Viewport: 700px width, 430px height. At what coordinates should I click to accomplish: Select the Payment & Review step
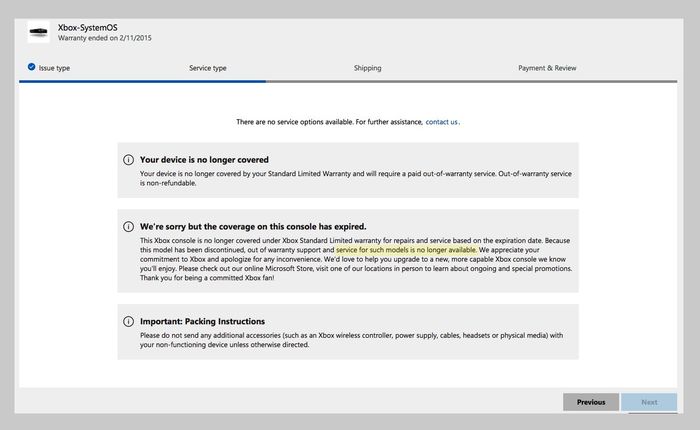pos(547,68)
